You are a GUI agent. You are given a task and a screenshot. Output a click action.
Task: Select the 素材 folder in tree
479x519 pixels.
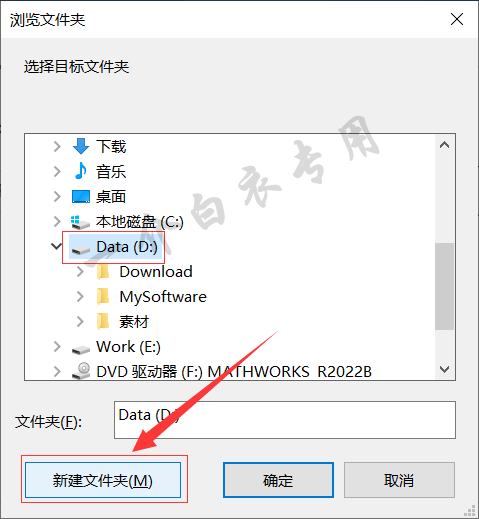pos(134,322)
